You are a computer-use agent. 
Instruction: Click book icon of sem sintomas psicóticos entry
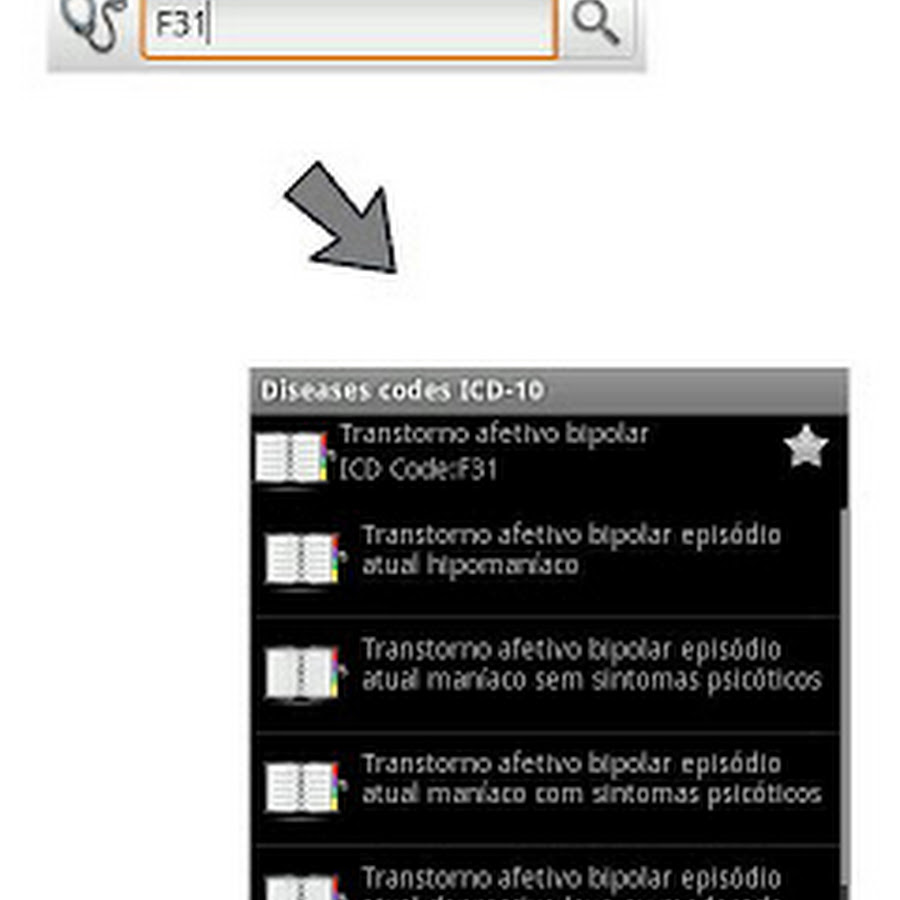click(x=304, y=673)
